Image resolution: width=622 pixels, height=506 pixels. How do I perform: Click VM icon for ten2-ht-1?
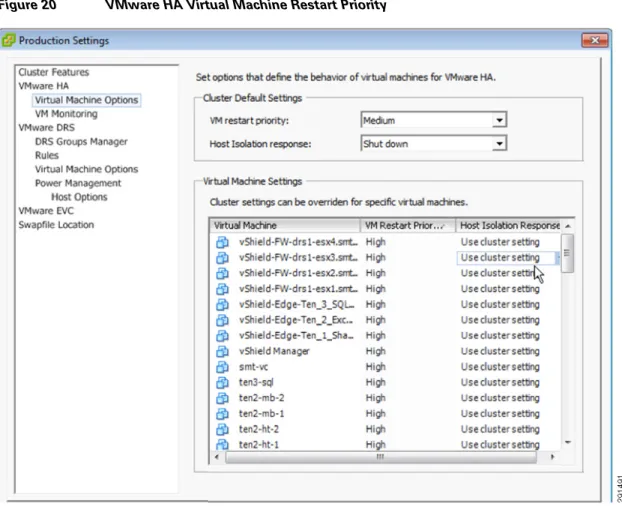click(223, 444)
